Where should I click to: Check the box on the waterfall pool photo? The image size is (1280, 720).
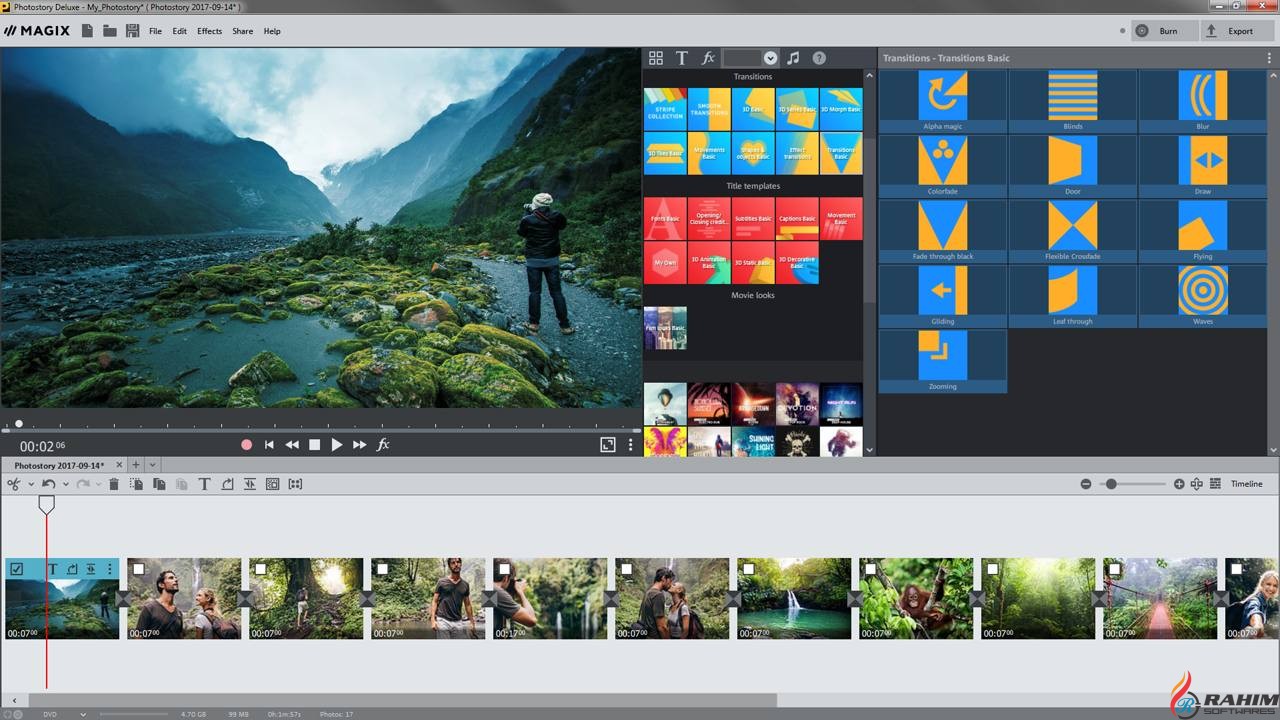(x=749, y=569)
